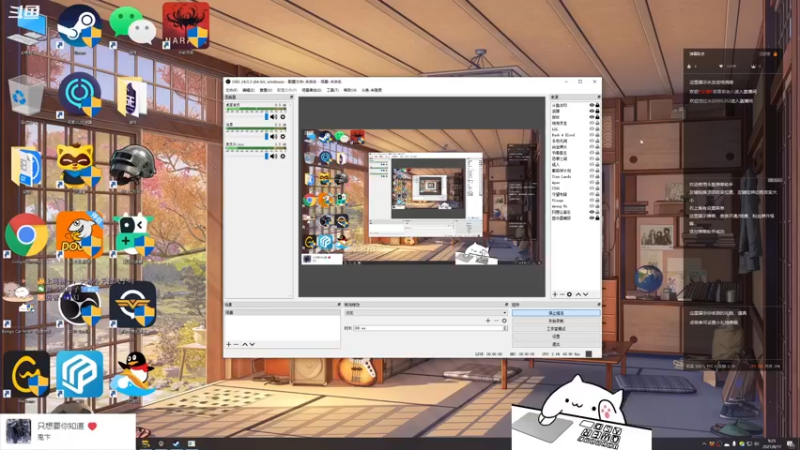Undock the Mixer panel with its pop-out icon

291,97
